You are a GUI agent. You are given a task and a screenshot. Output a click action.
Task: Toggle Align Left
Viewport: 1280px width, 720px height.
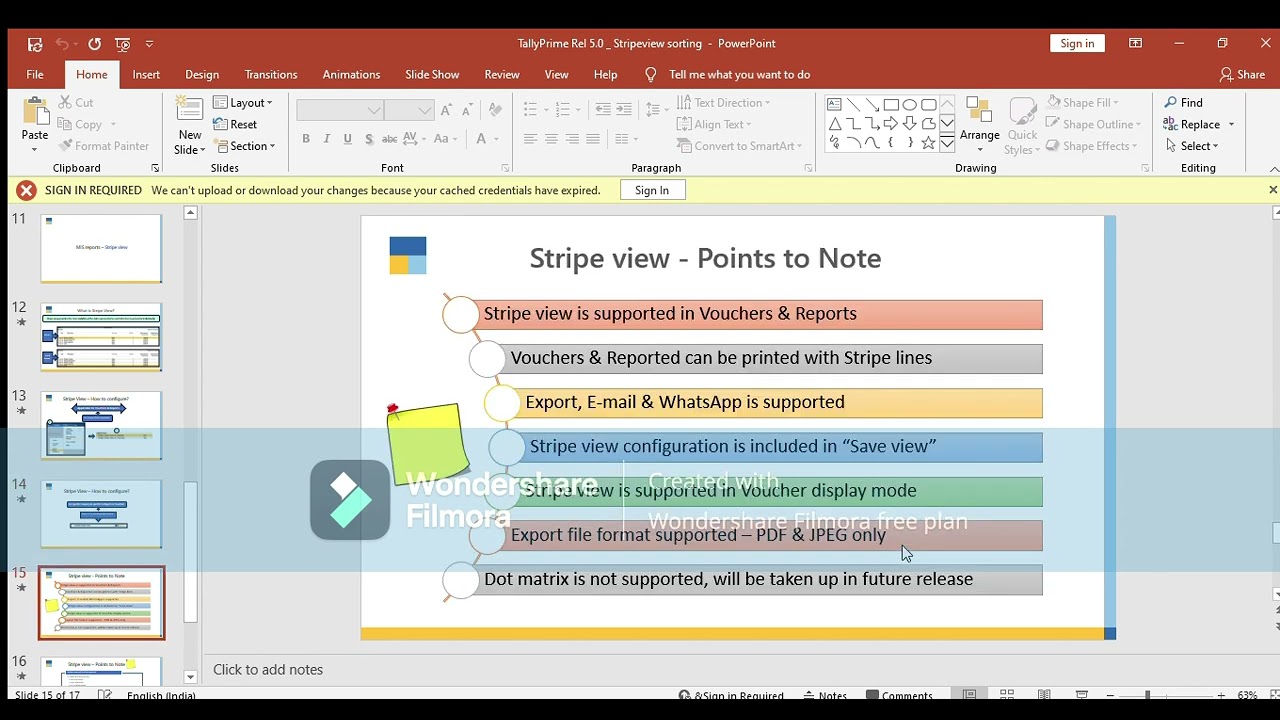[x=530, y=139]
